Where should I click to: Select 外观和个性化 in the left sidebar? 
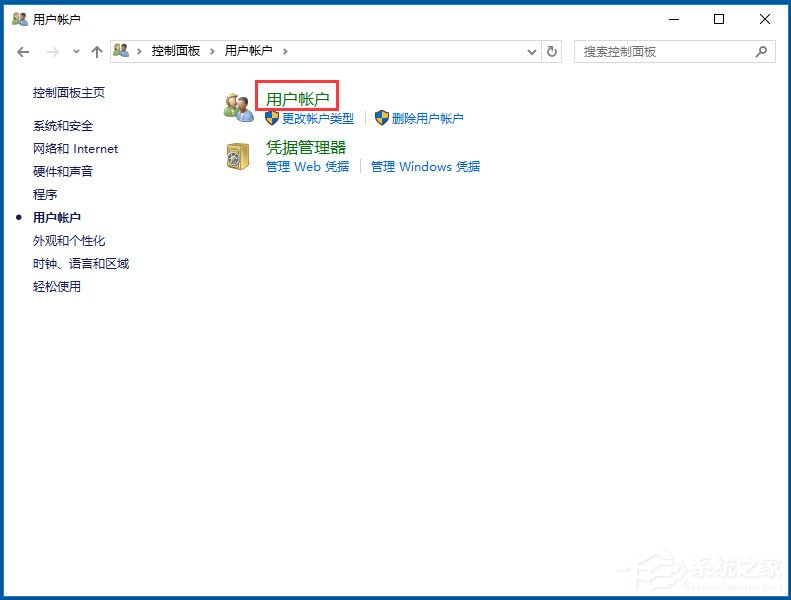click(69, 241)
